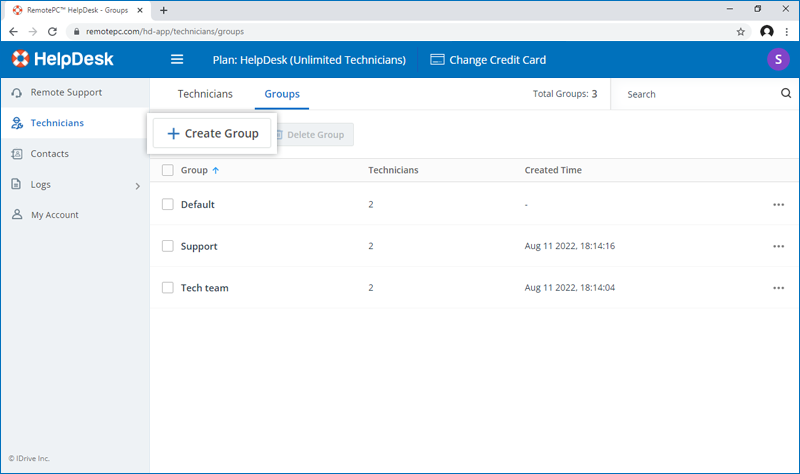Image resolution: width=800 pixels, height=474 pixels.
Task: Click the Change Credit Card link
Action: pyautogui.click(x=488, y=59)
